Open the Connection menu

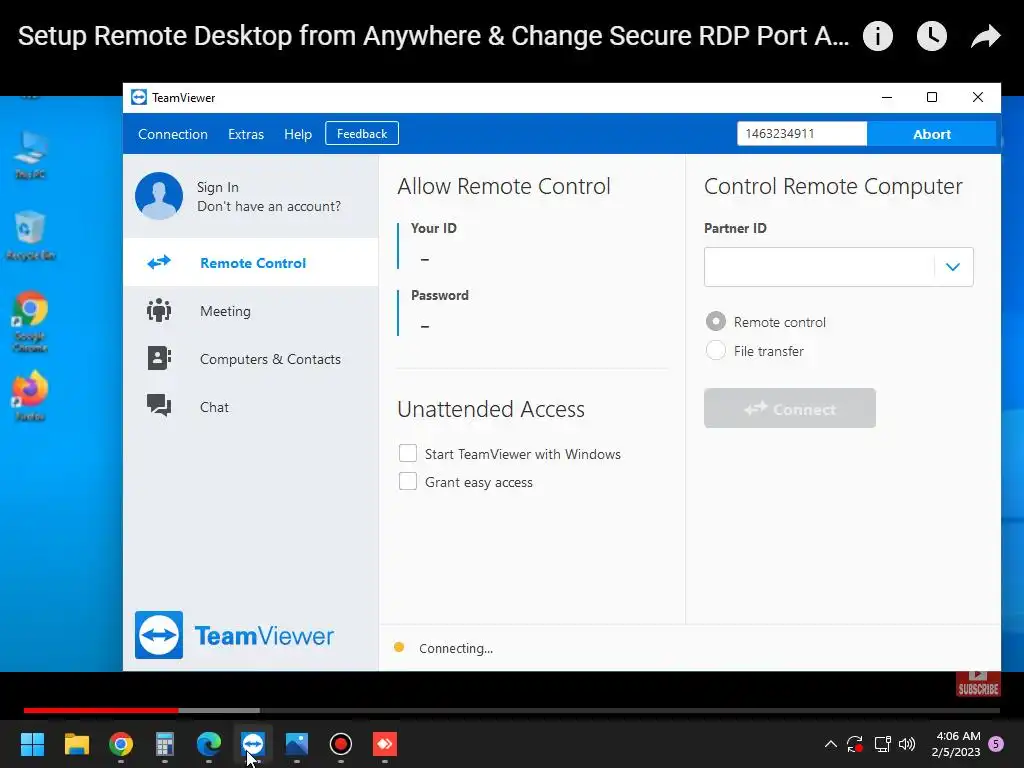coord(173,134)
